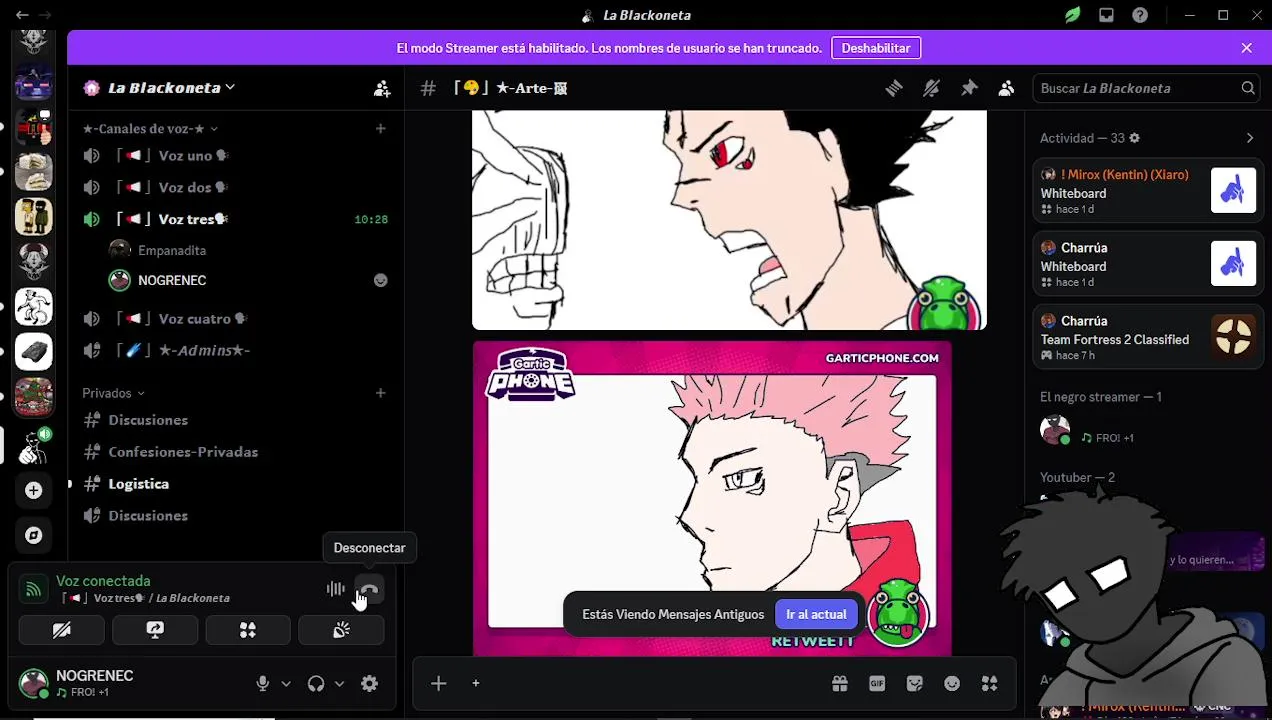
Task: Open threads icon in channel header
Action: 894,88
